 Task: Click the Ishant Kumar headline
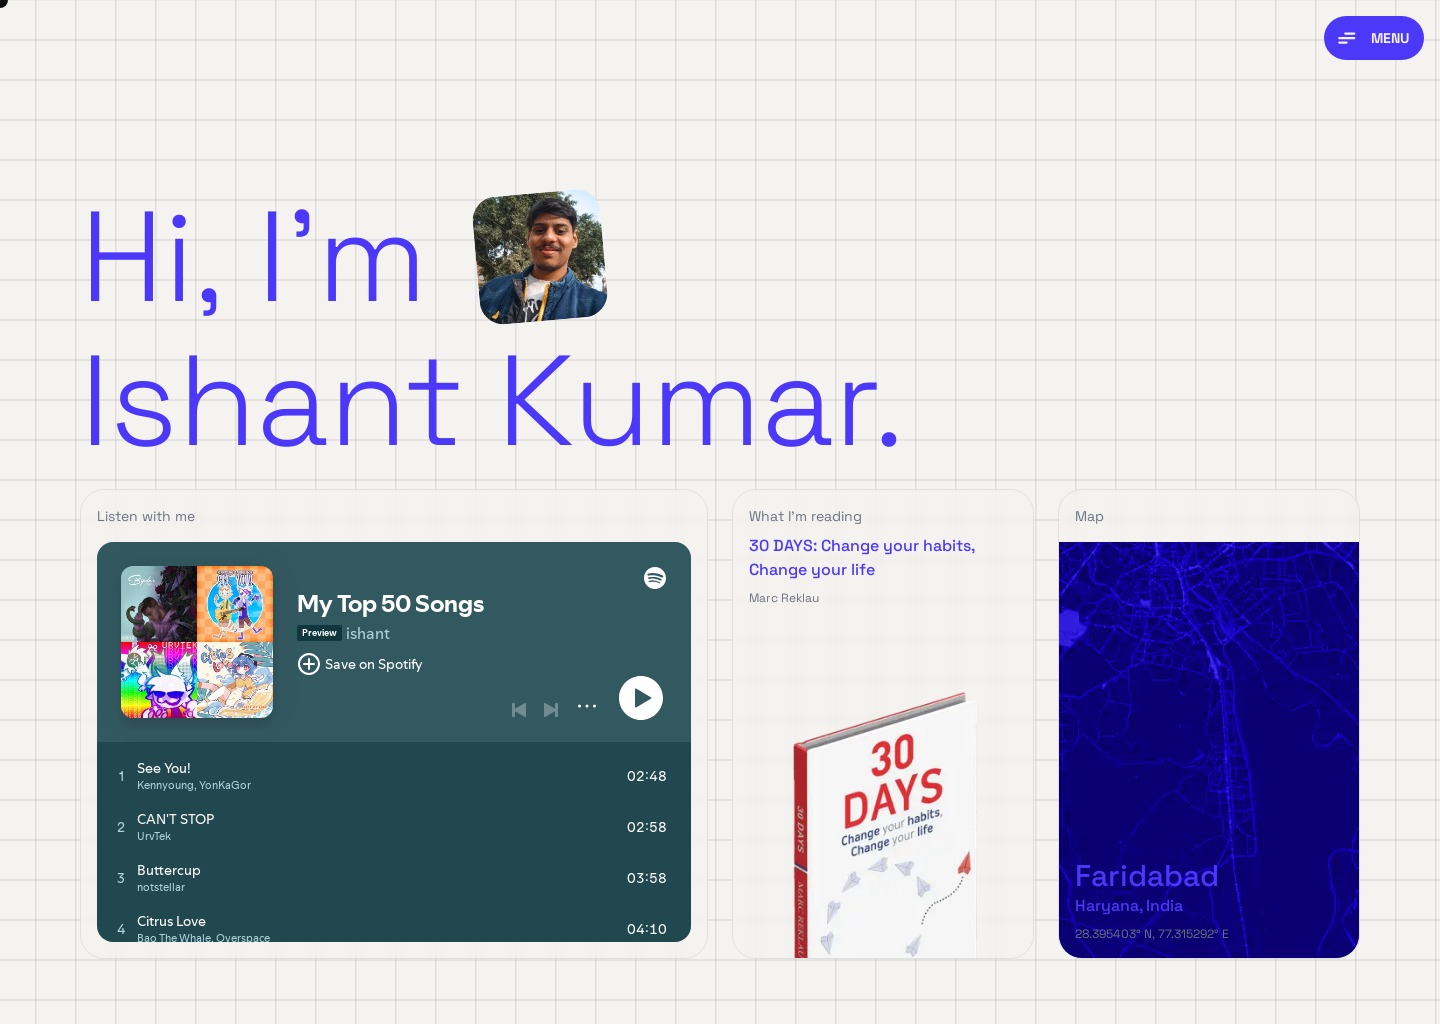pos(492,402)
